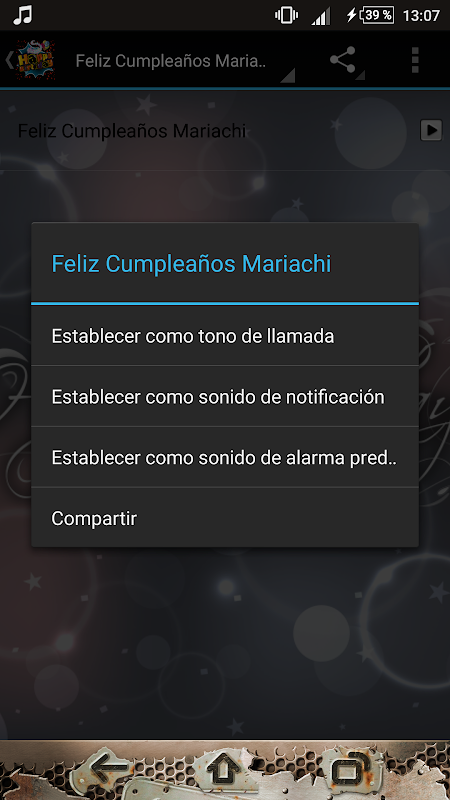Open the recent apps button
The width and height of the screenshot is (450, 800).
[350, 770]
